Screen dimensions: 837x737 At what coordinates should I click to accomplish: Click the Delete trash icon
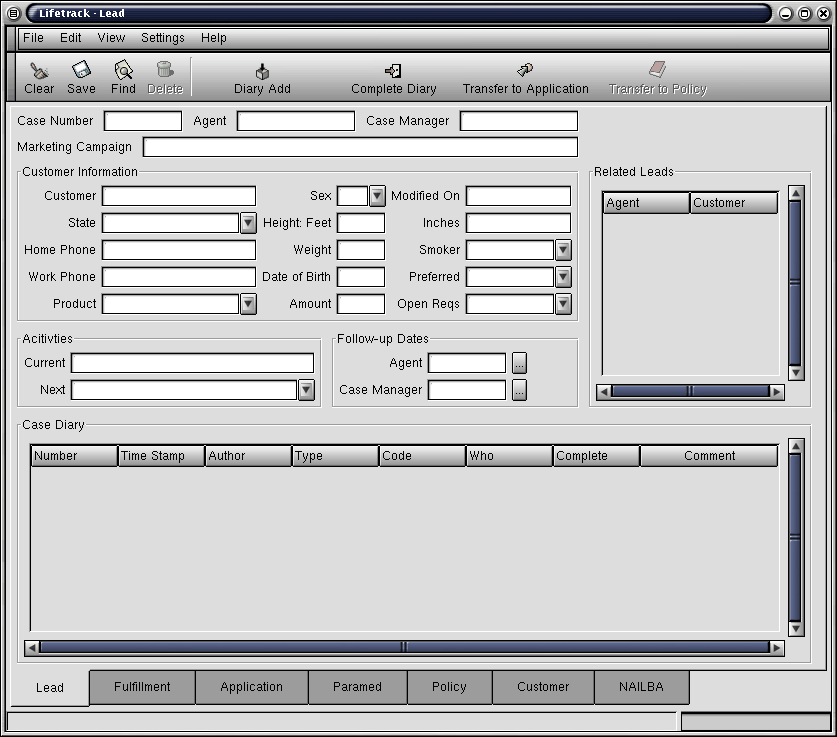[165, 69]
